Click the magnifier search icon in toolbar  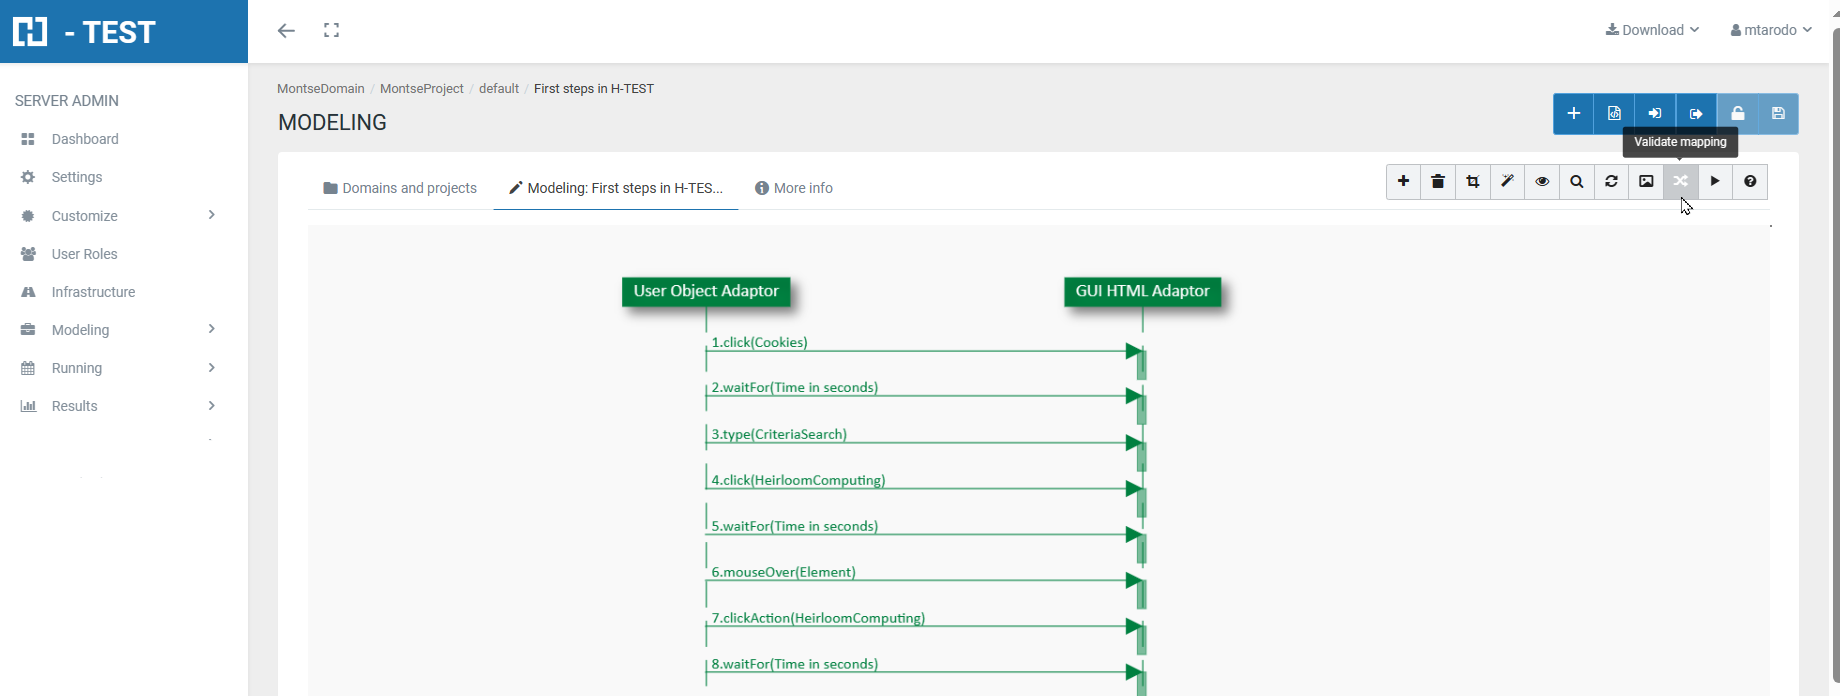click(1577, 182)
